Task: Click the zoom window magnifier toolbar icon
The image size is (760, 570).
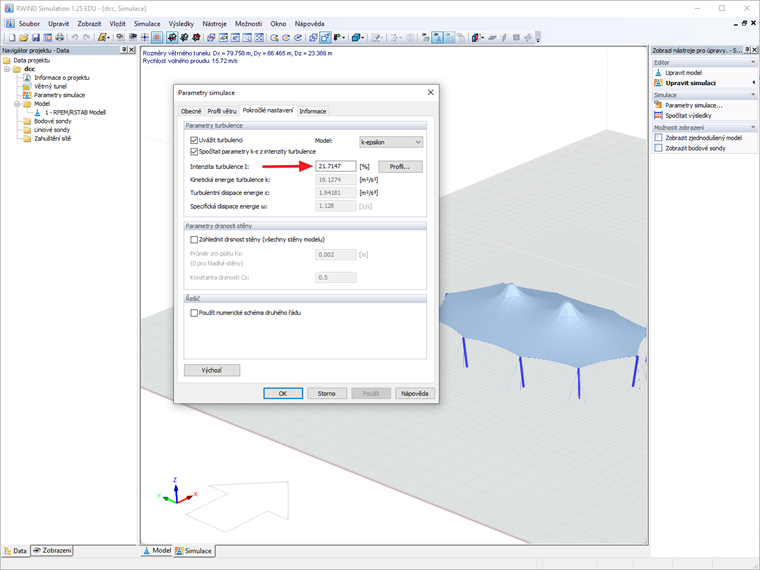Action: [x=248, y=37]
